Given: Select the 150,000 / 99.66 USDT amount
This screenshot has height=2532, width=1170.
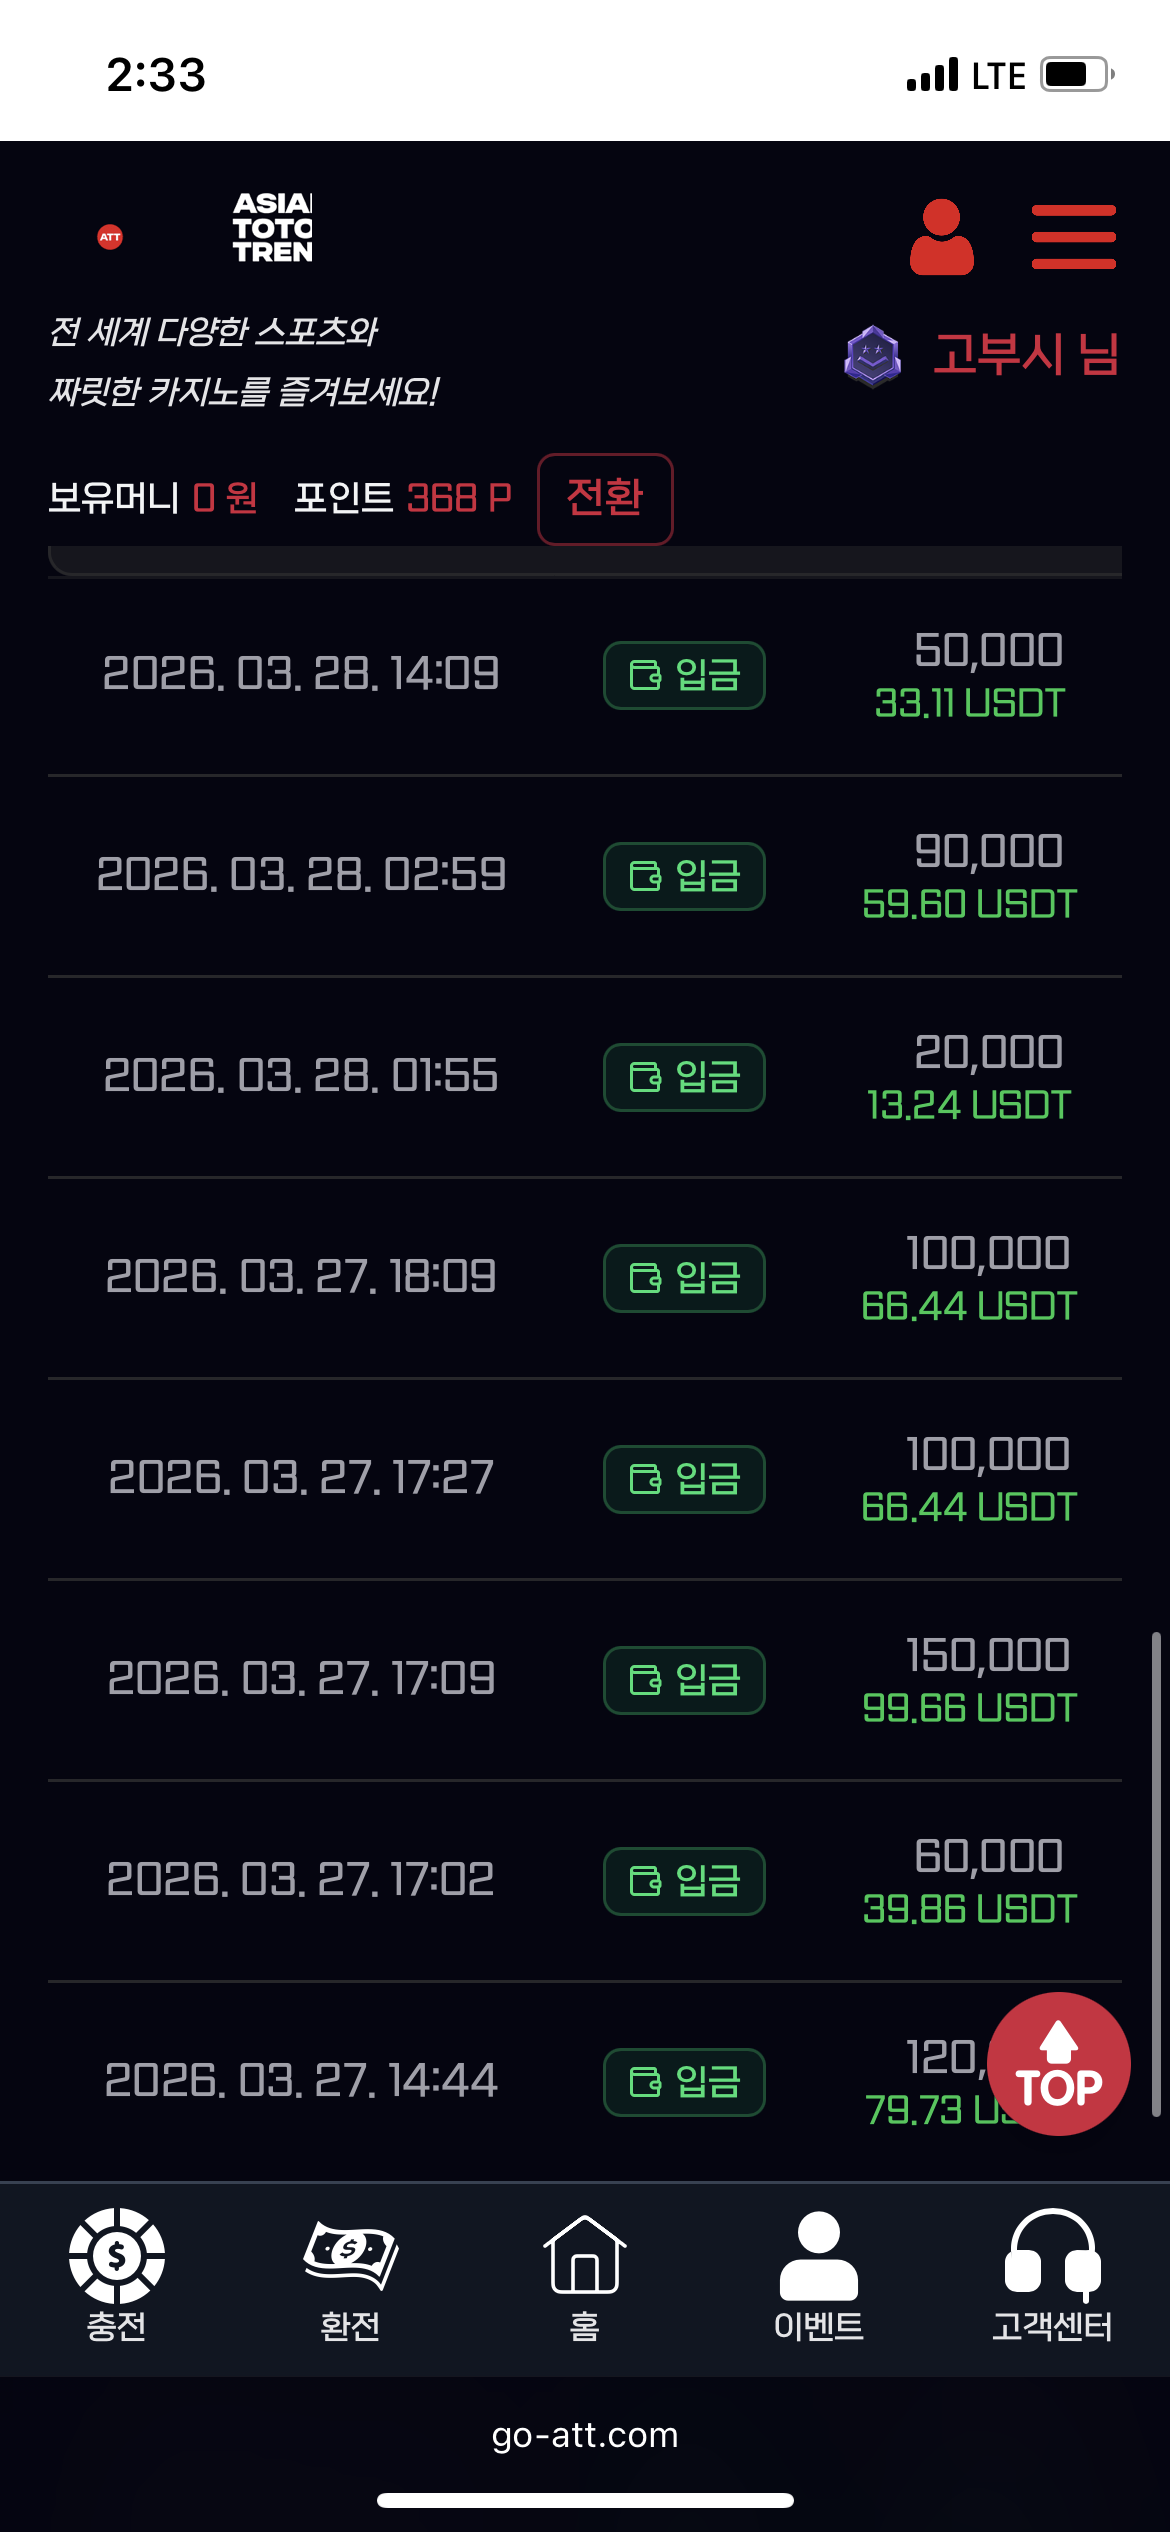Looking at the screenshot, I should coord(970,1681).
